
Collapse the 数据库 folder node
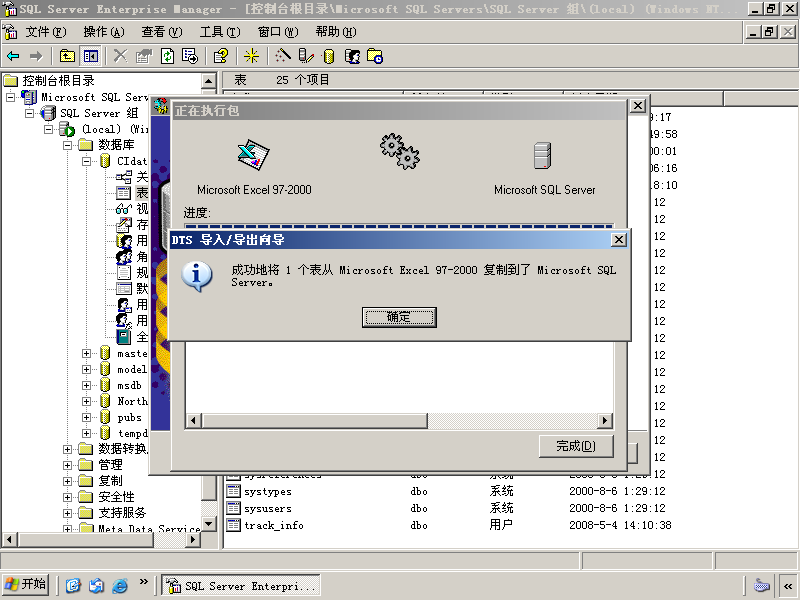tap(67, 145)
